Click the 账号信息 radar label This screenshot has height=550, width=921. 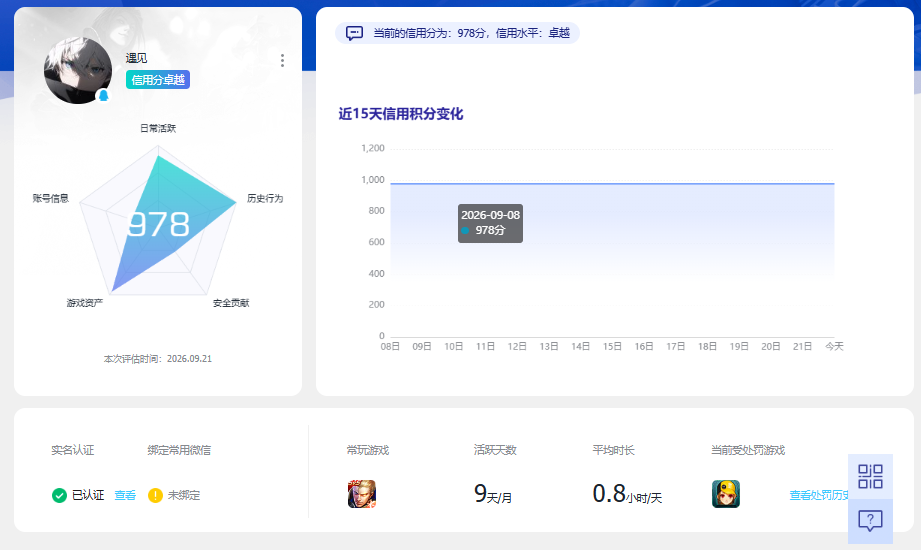pos(51,198)
